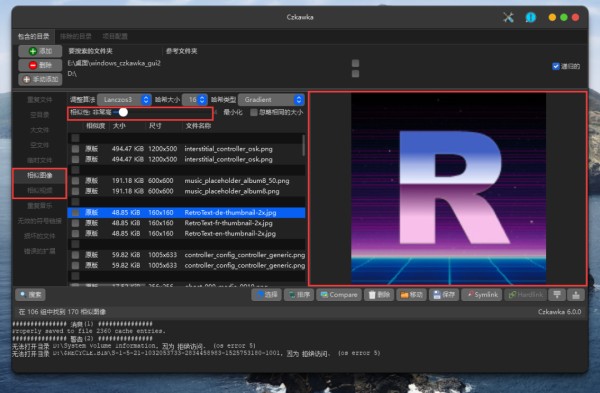The image size is (600, 393).
Task: Click the similarity slider handle
Action: pyautogui.click(x=123, y=112)
